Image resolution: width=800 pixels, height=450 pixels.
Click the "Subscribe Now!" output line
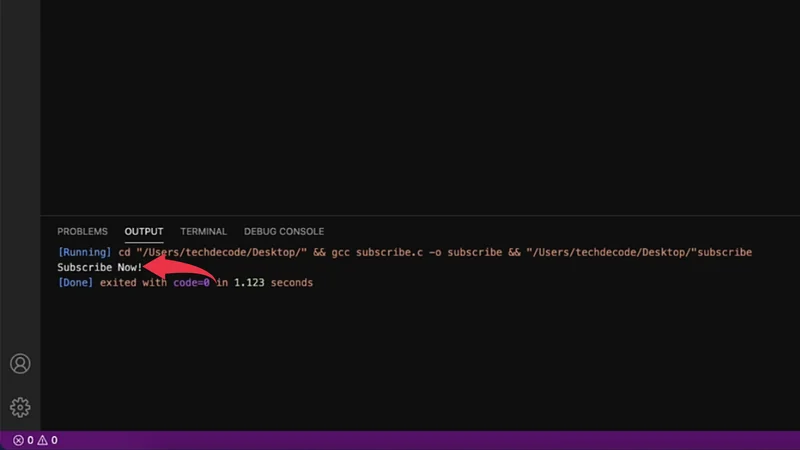100,268
